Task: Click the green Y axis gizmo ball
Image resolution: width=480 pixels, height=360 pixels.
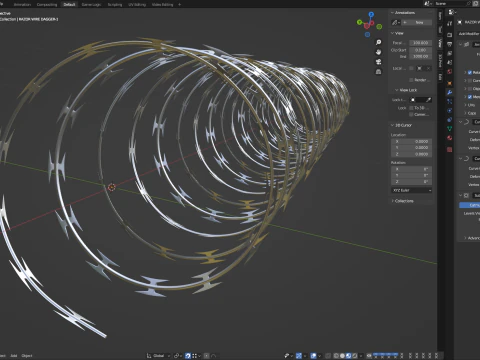Action: 359,22
